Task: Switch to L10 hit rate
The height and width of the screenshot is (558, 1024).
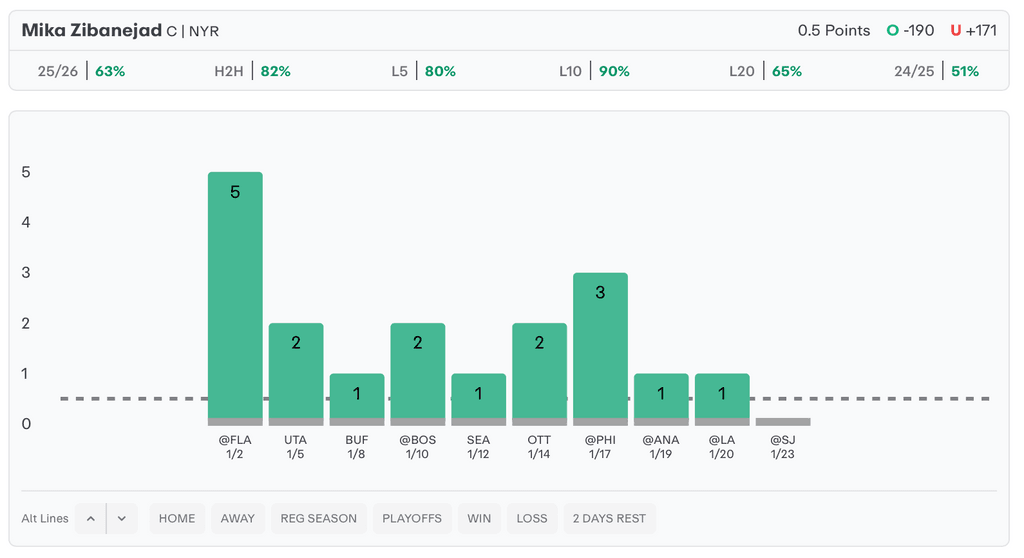Action: (x=593, y=71)
